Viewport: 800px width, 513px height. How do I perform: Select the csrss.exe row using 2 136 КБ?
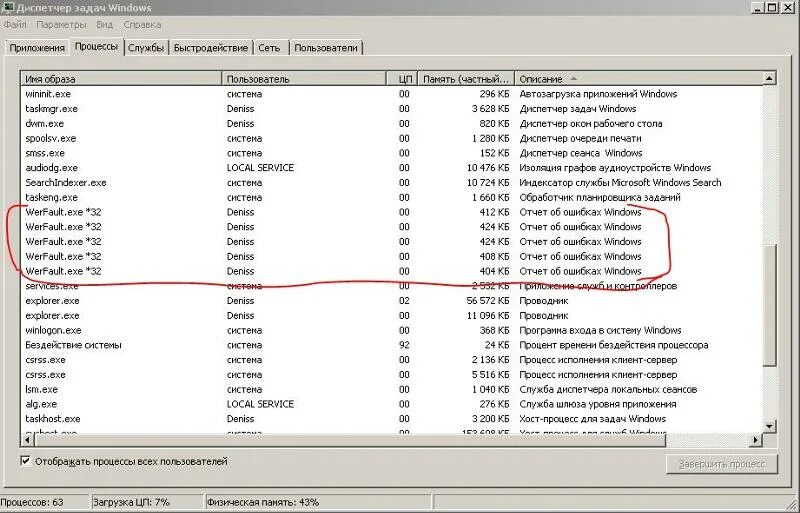[x=392, y=360]
